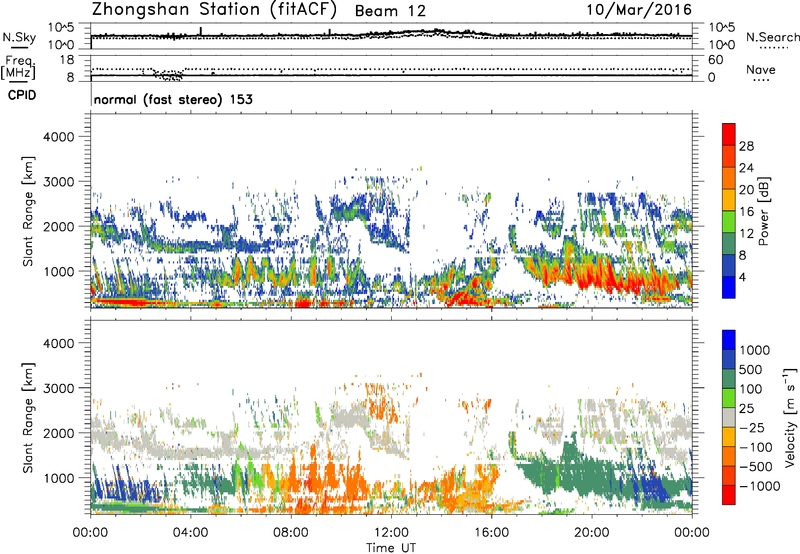The height and width of the screenshot is (554, 800).
Task: Click the velocity panel 'Slant Range [km]' label
Action: pos(28,417)
